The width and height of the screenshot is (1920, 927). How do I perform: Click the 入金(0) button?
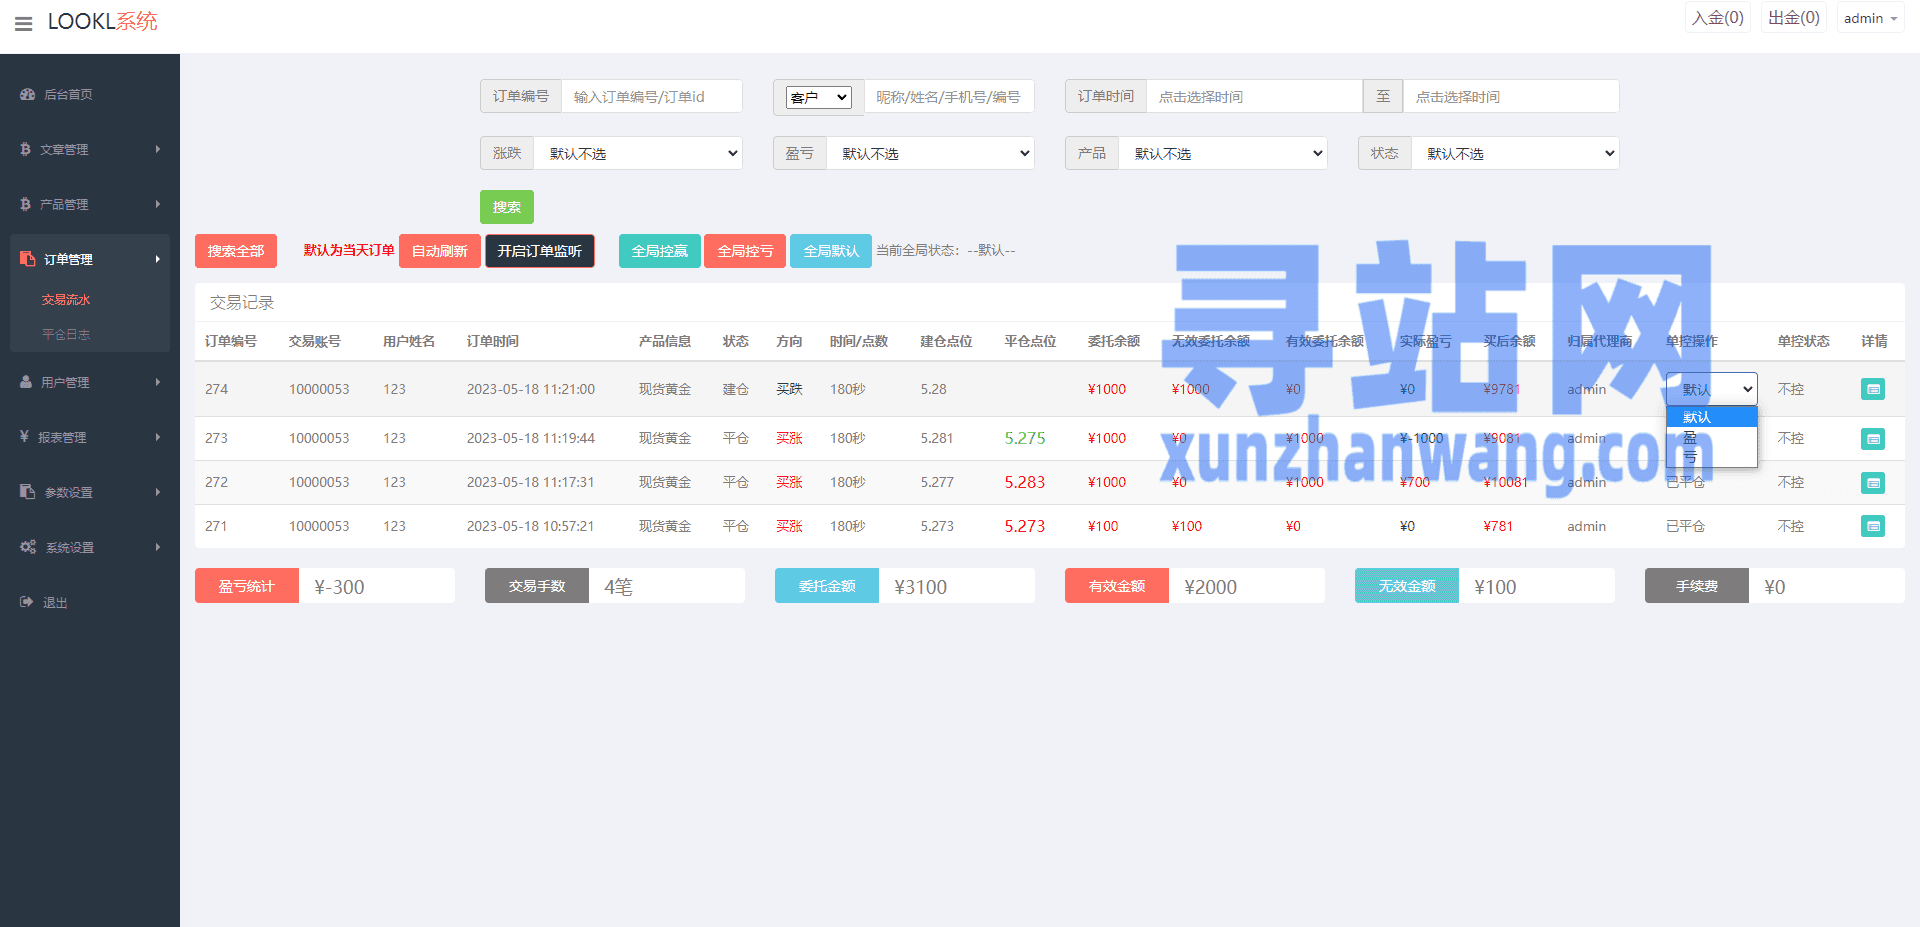pyautogui.click(x=1718, y=18)
